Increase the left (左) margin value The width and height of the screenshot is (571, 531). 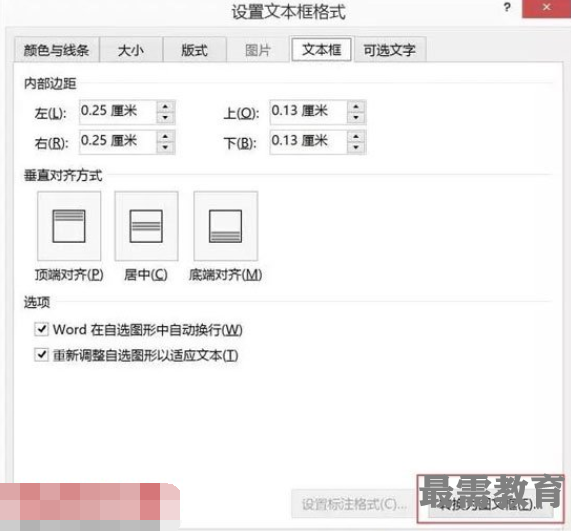[166, 107]
